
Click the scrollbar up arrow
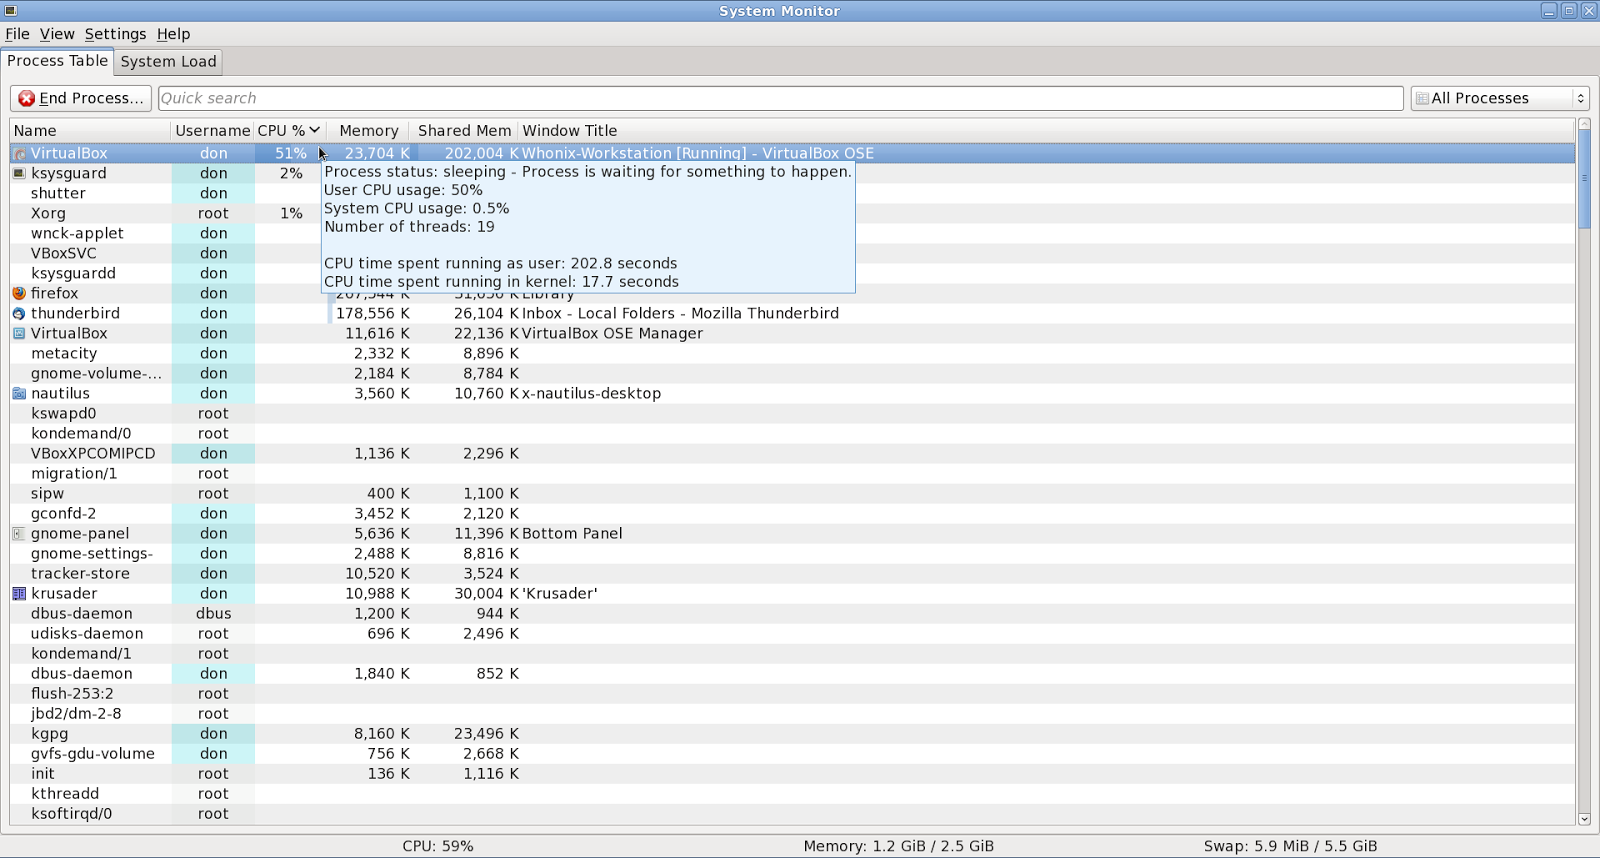(x=1584, y=124)
